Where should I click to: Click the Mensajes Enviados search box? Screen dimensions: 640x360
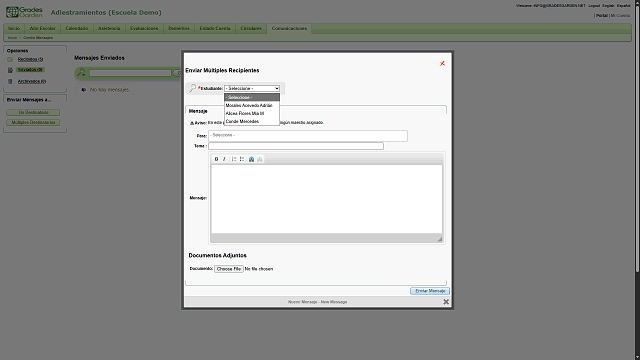click(130, 73)
